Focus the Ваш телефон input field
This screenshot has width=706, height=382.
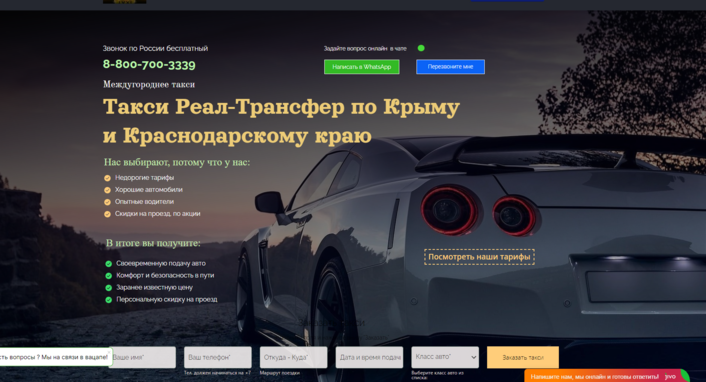(217, 357)
